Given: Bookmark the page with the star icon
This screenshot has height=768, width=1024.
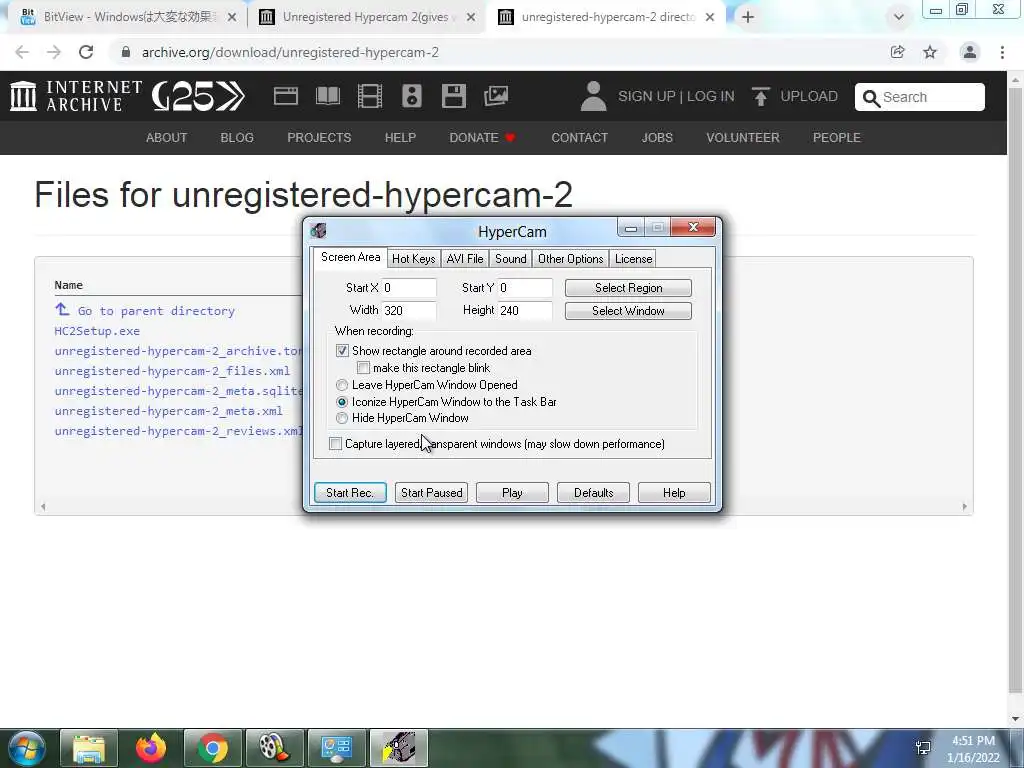Looking at the screenshot, I should pos(930,52).
